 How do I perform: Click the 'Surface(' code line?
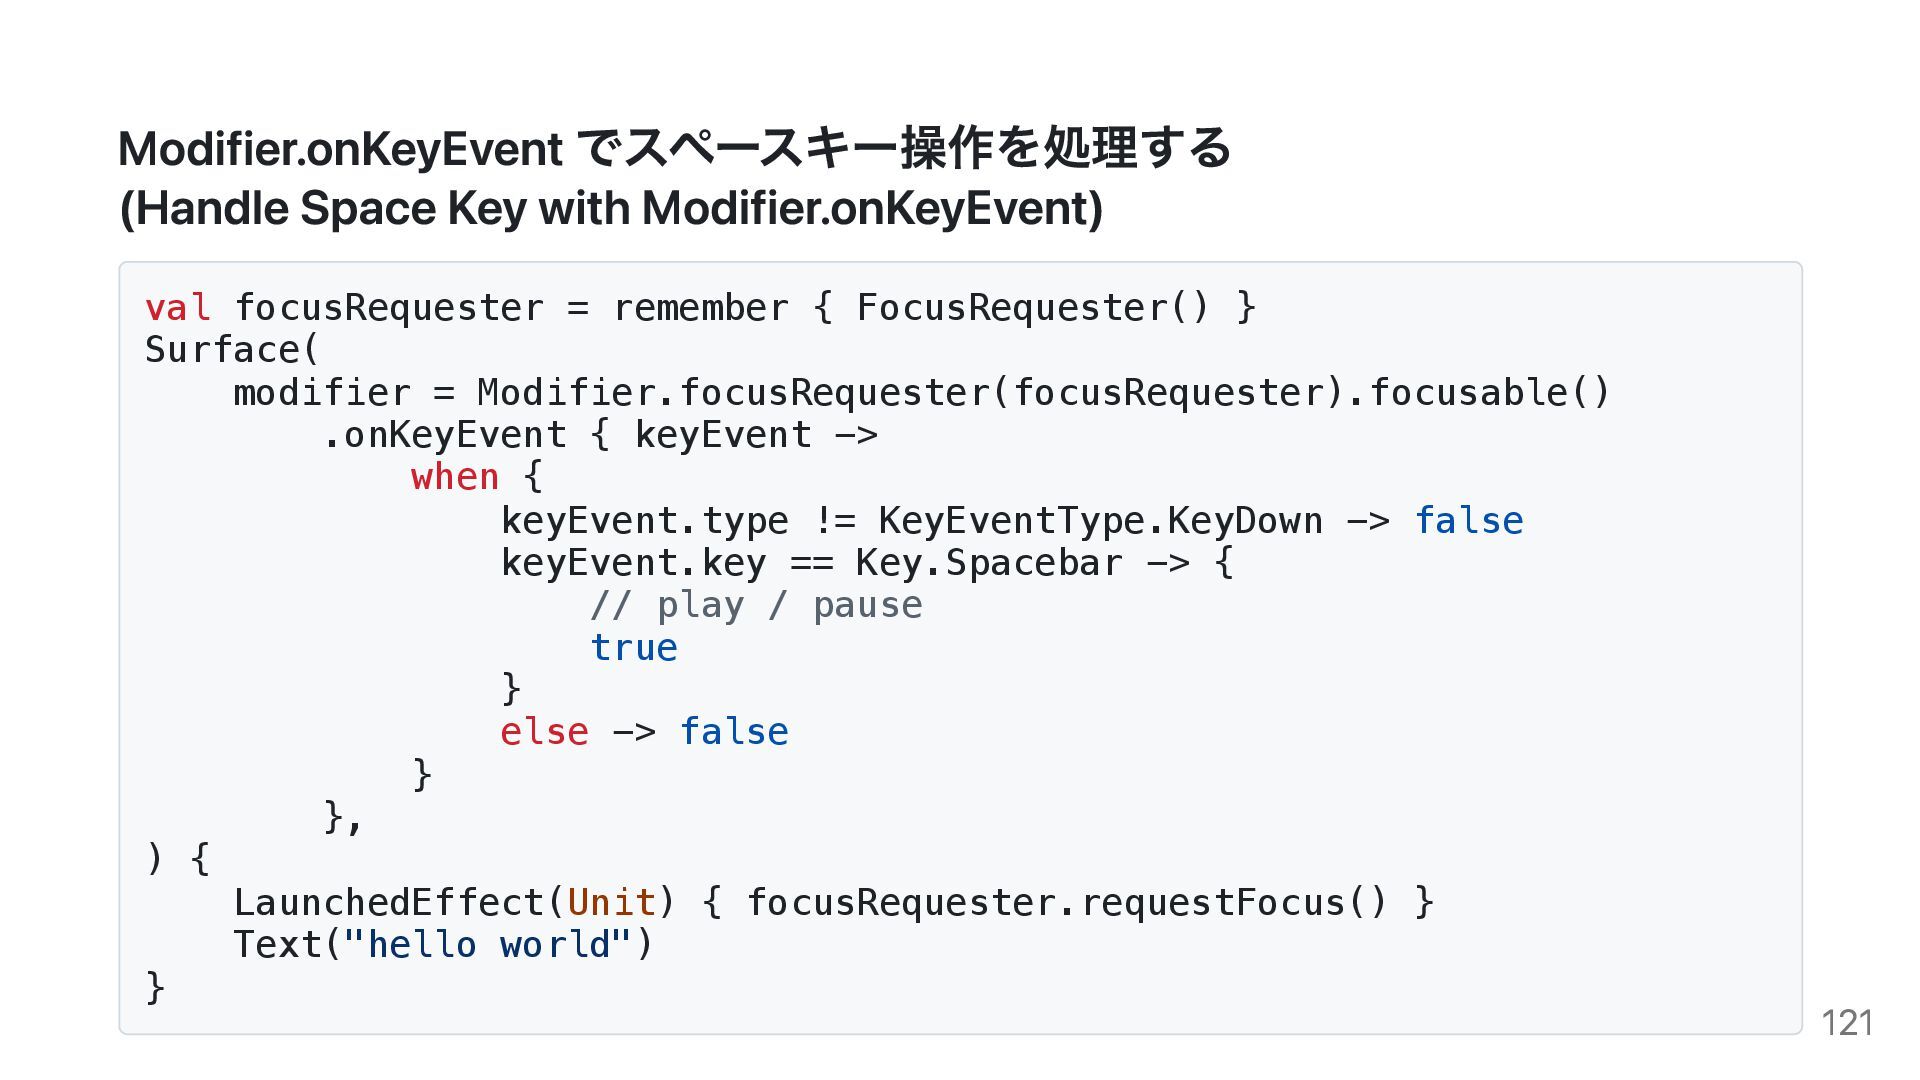(232, 350)
